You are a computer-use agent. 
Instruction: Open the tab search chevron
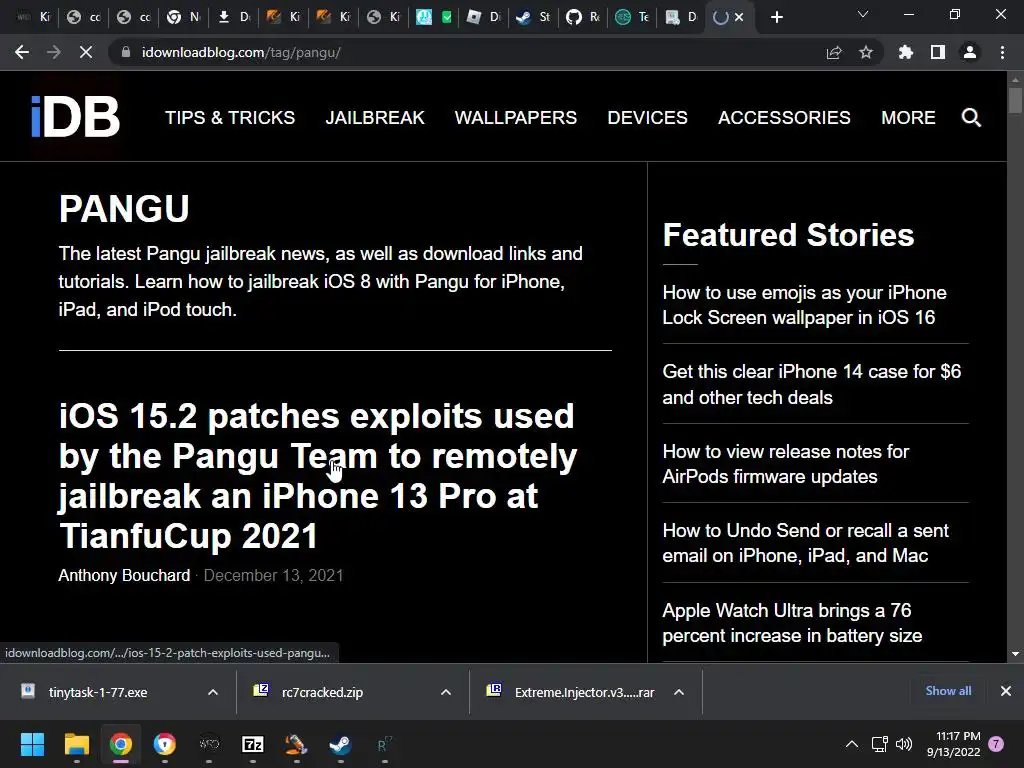pos(863,14)
